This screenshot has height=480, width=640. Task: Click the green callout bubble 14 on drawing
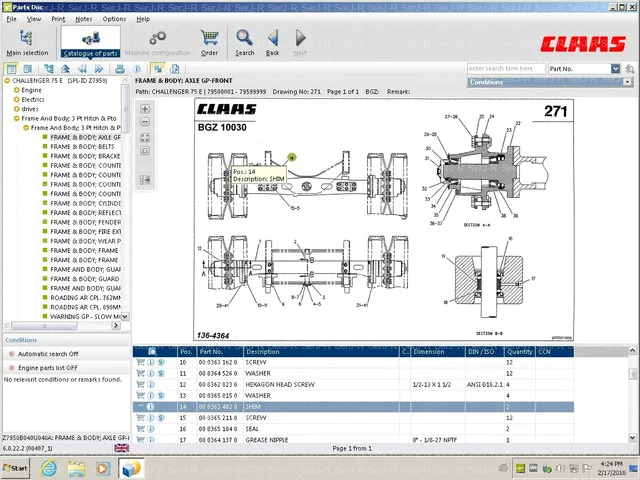[291, 157]
